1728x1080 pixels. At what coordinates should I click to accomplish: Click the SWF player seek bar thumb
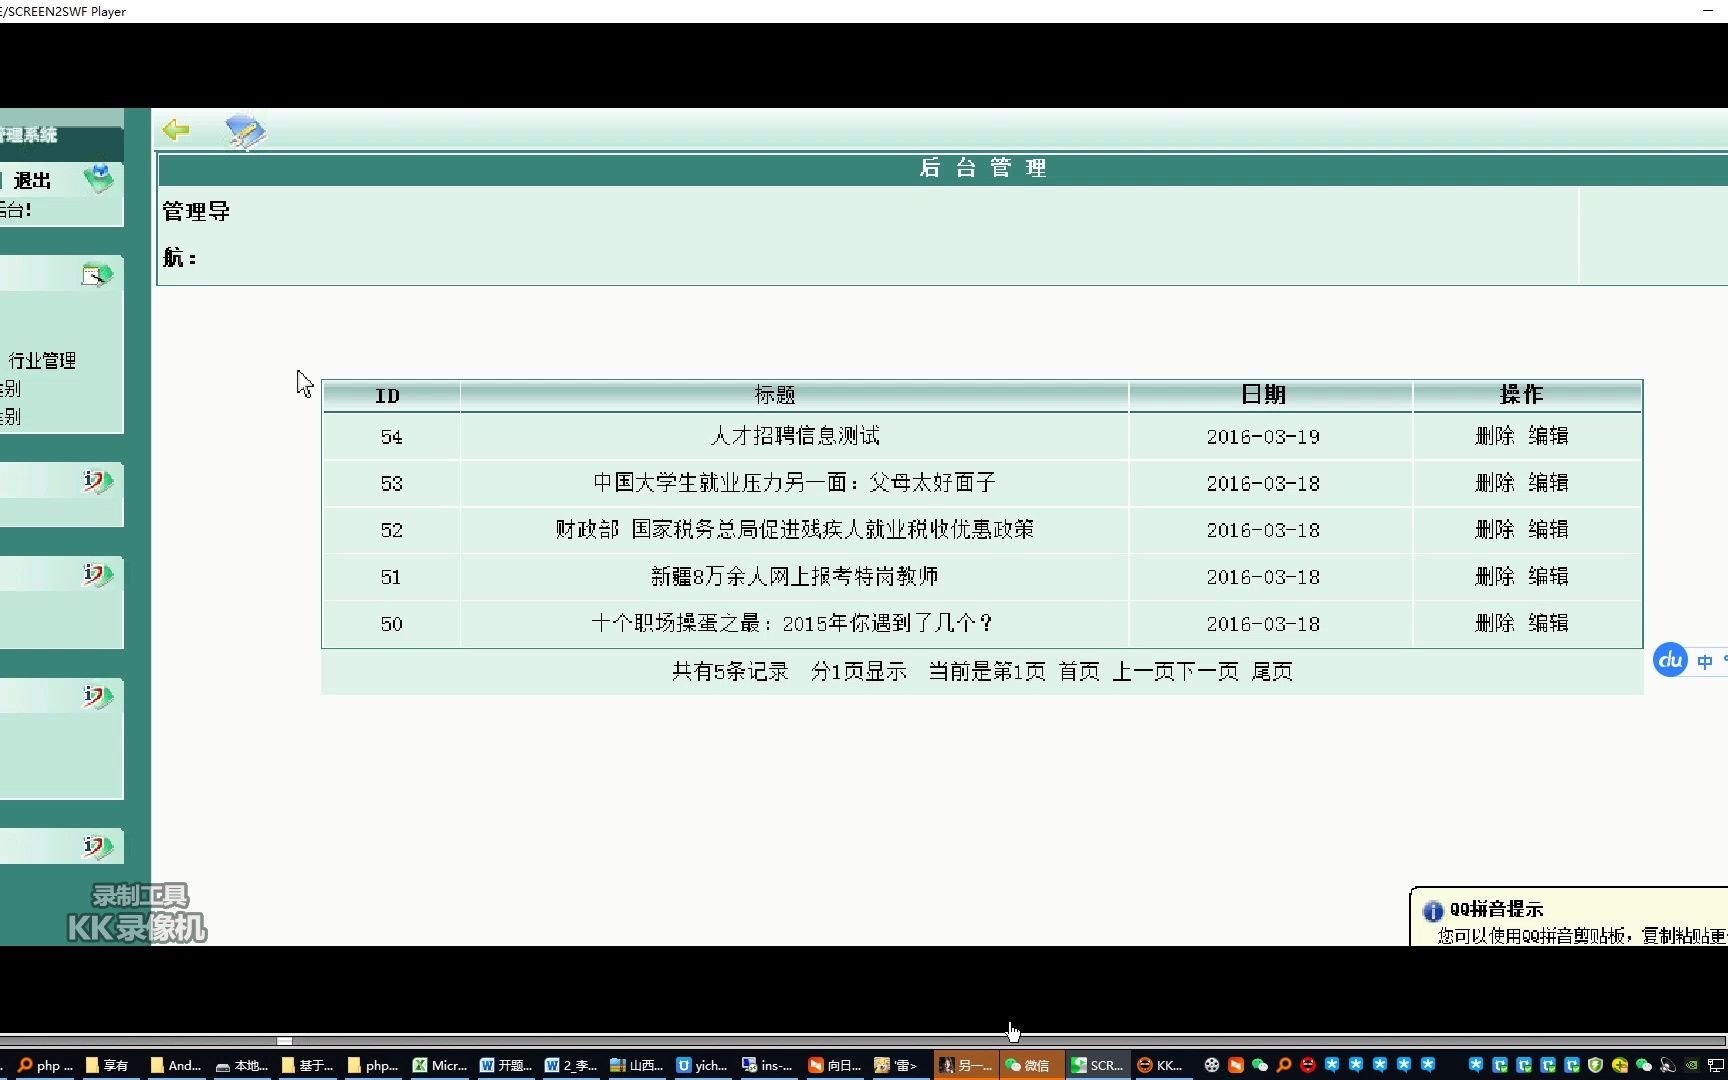[285, 1041]
